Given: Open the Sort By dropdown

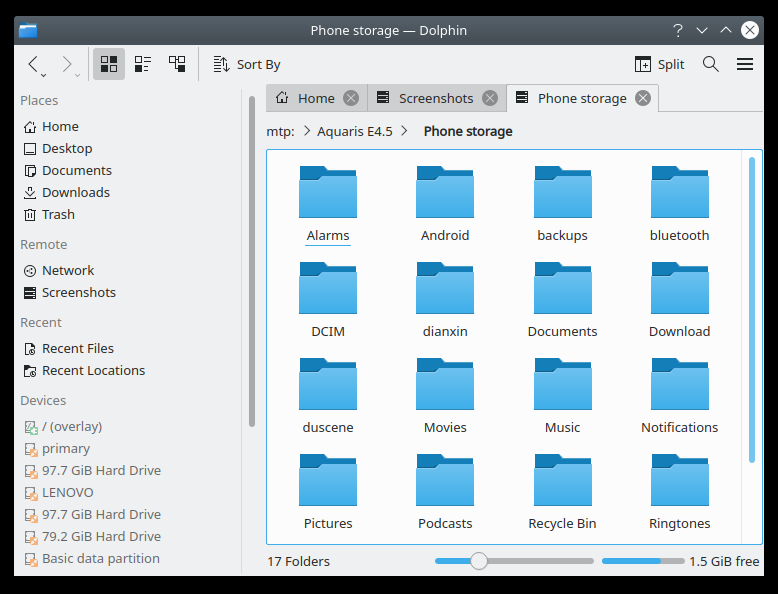Looking at the screenshot, I should [x=247, y=64].
